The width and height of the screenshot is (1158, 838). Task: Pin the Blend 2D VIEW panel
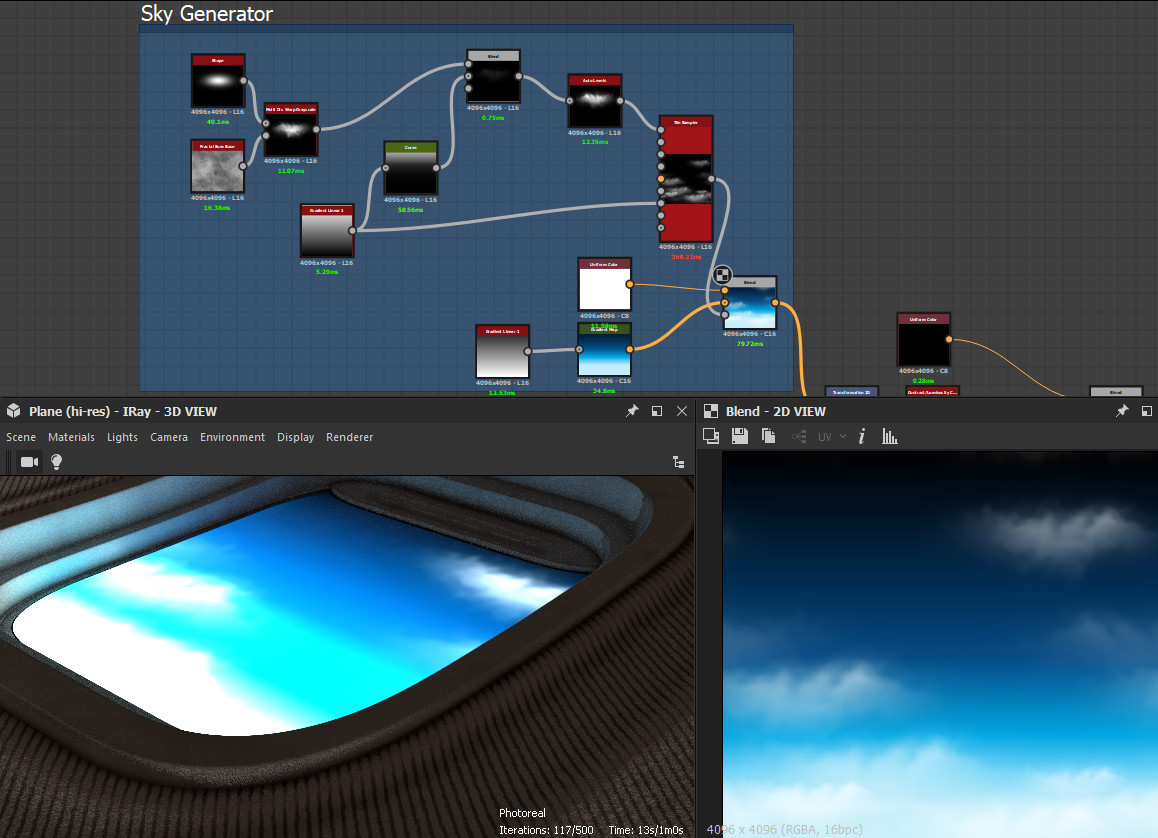click(1121, 410)
